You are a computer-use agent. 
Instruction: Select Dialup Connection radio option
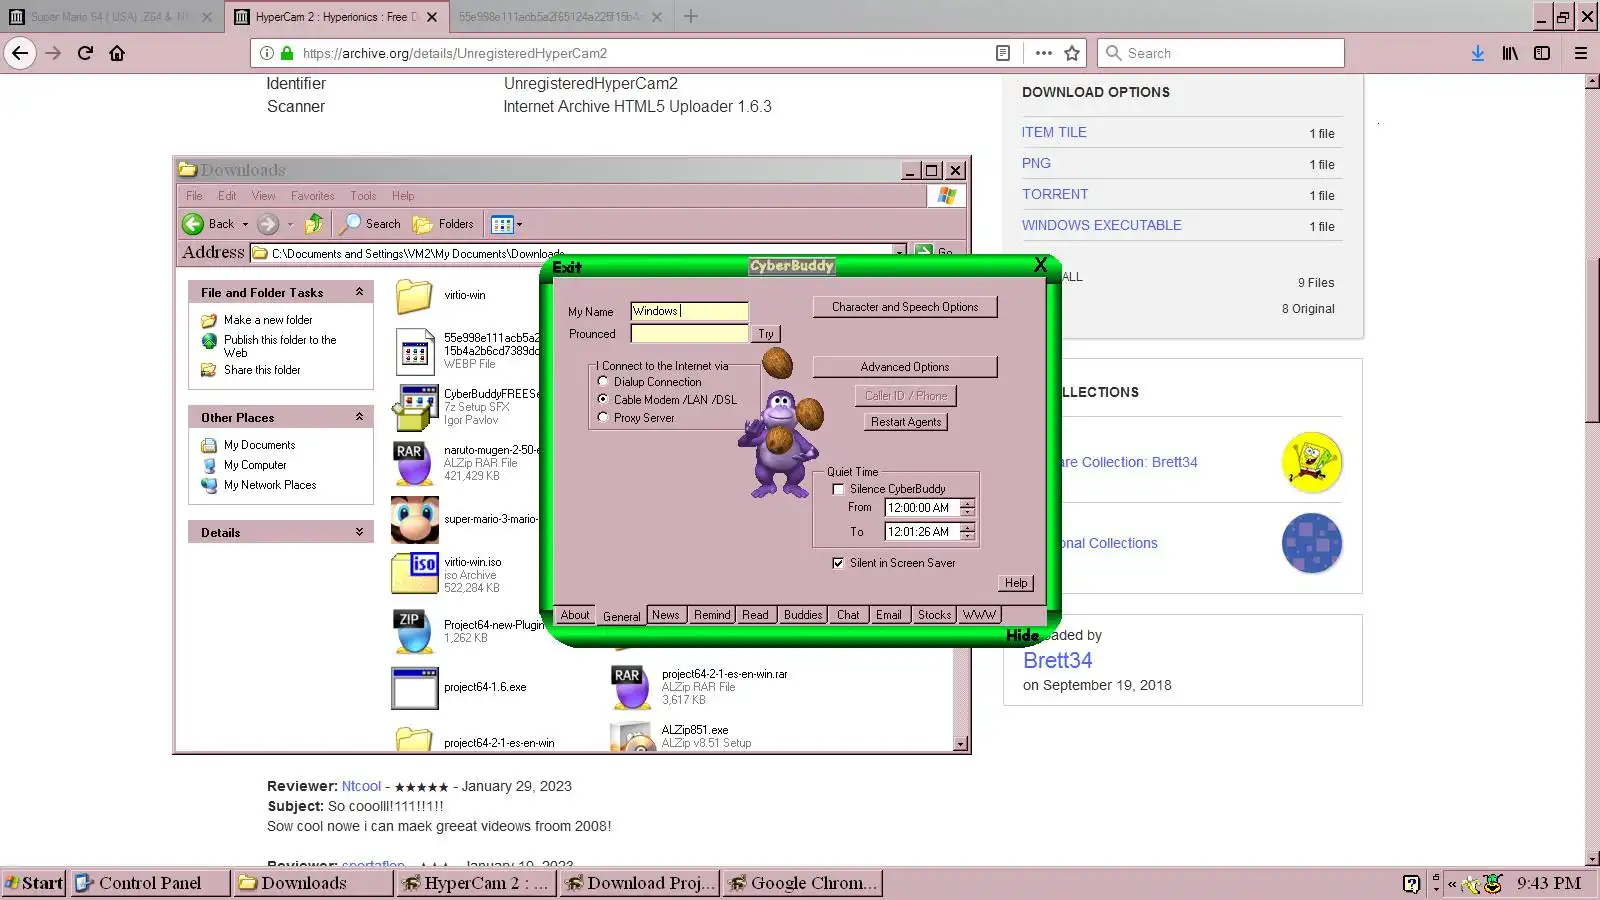[x=603, y=381]
